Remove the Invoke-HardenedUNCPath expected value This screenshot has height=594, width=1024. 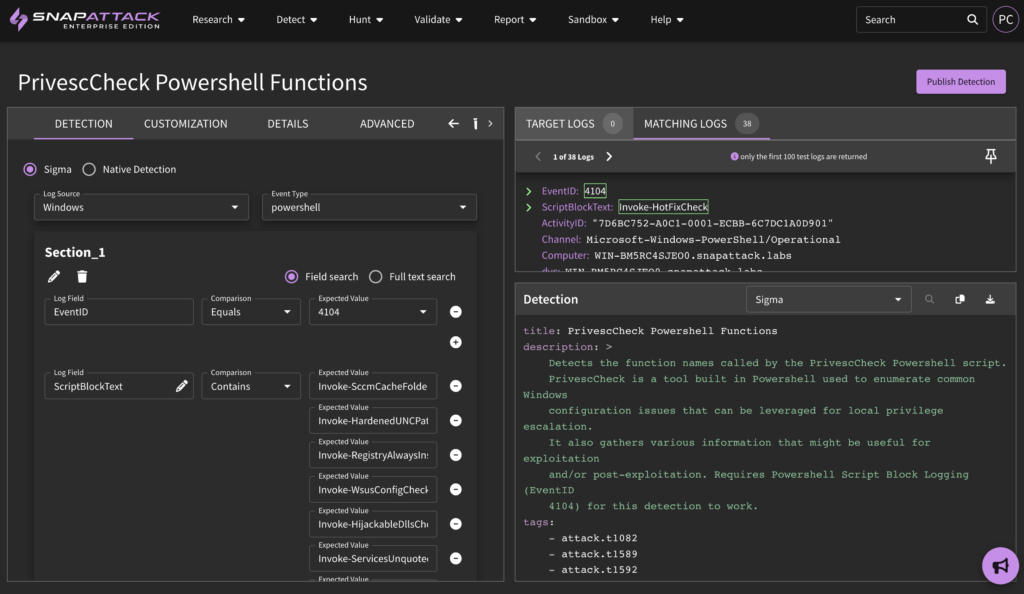(x=456, y=420)
